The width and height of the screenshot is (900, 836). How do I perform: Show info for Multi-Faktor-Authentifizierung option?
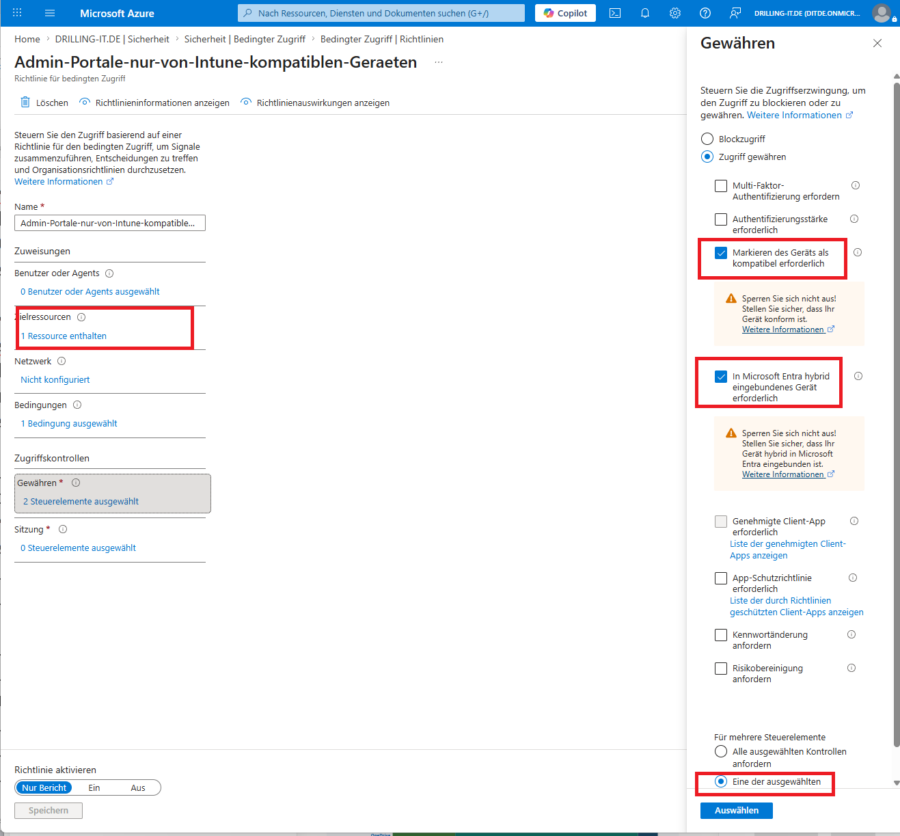[855, 185]
